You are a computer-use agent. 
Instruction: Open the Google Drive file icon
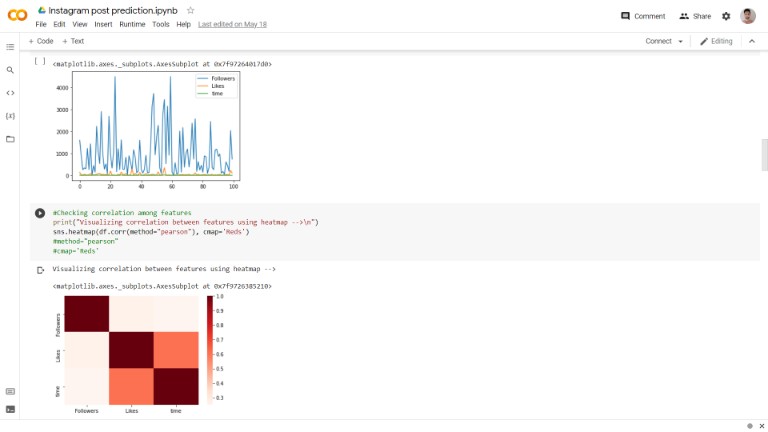[42, 10]
